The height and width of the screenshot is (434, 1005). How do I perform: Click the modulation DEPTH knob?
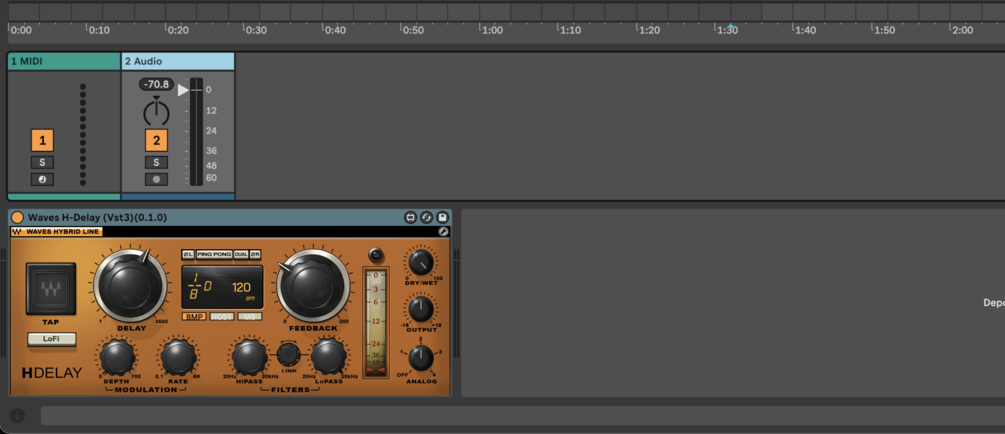(x=117, y=358)
